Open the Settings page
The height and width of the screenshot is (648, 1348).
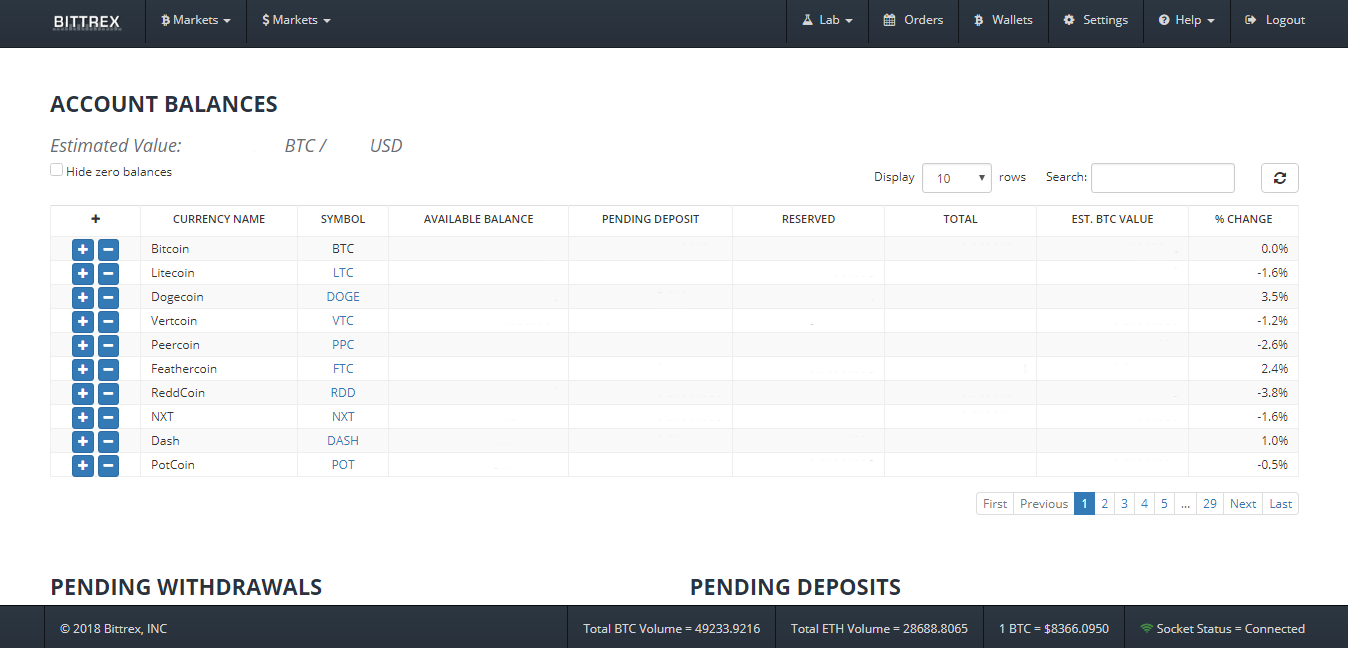point(1096,20)
